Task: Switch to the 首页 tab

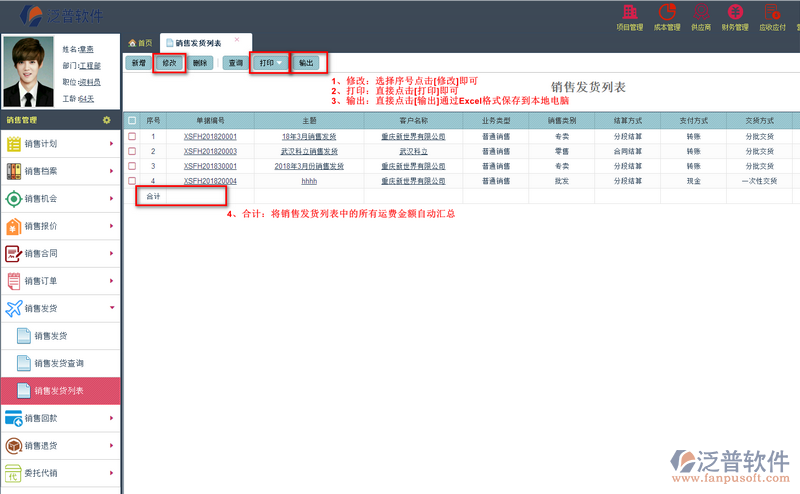Action: pyautogui.click(x=140, y=43)
